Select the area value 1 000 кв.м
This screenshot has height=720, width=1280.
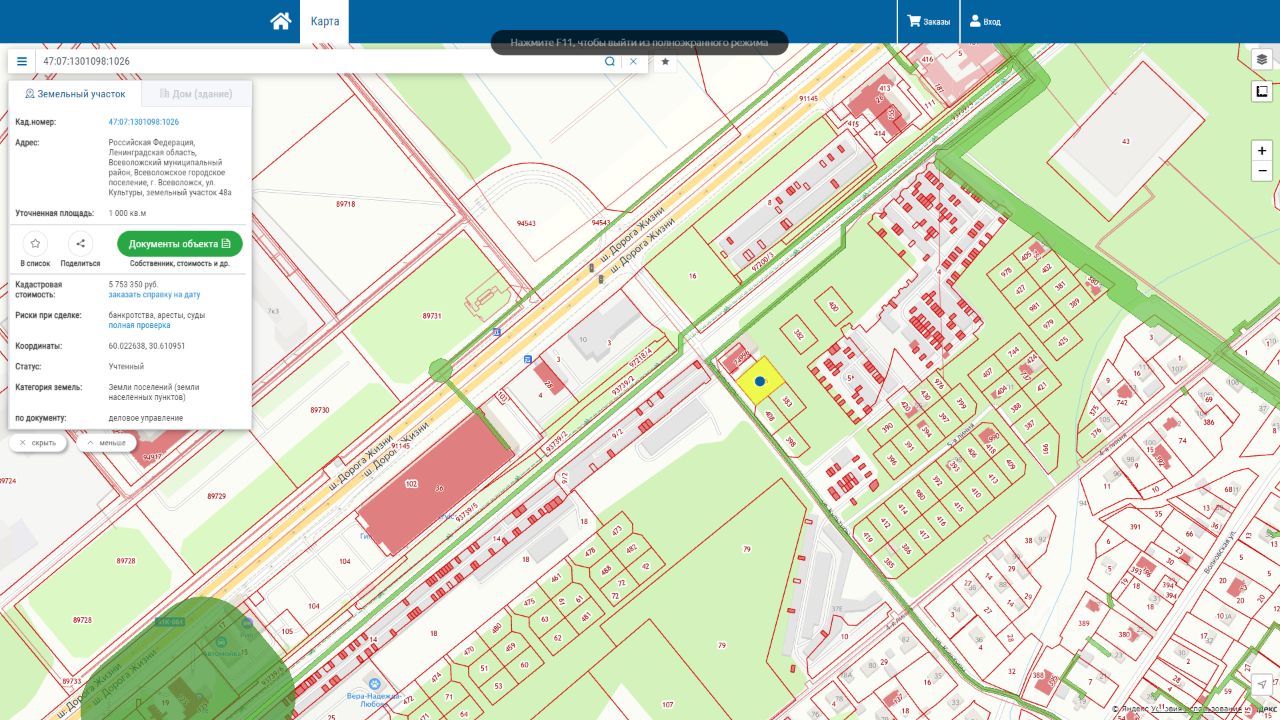point(127,214)
